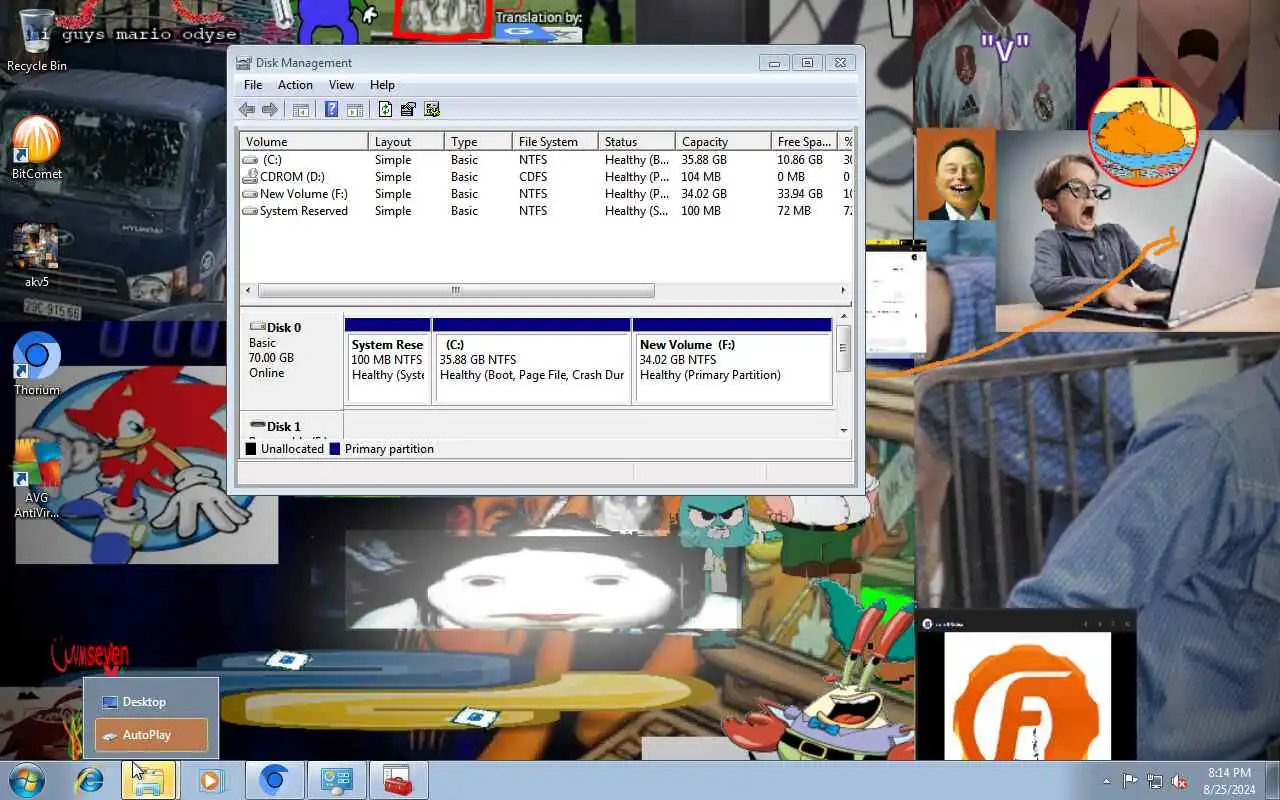Open the clock showing 8:14 PM
The width and height of the screenshot is (1280, 800).
[x=1229, y=780]
